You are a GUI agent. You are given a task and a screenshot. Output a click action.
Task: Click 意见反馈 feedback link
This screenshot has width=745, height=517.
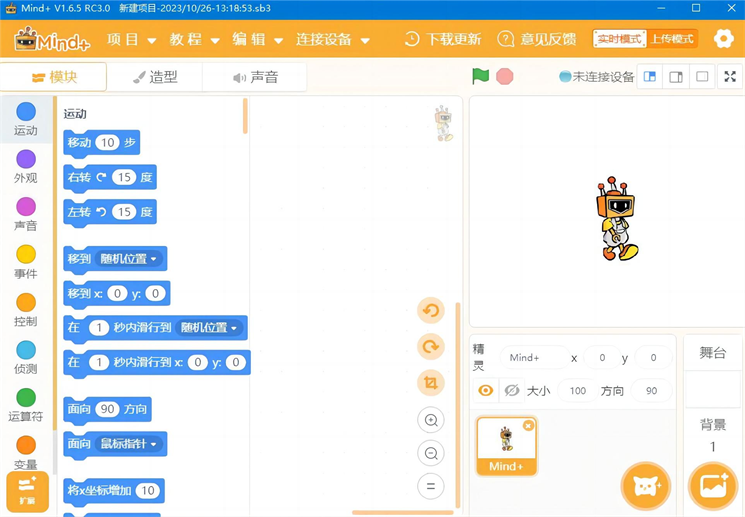coord(538,39)
